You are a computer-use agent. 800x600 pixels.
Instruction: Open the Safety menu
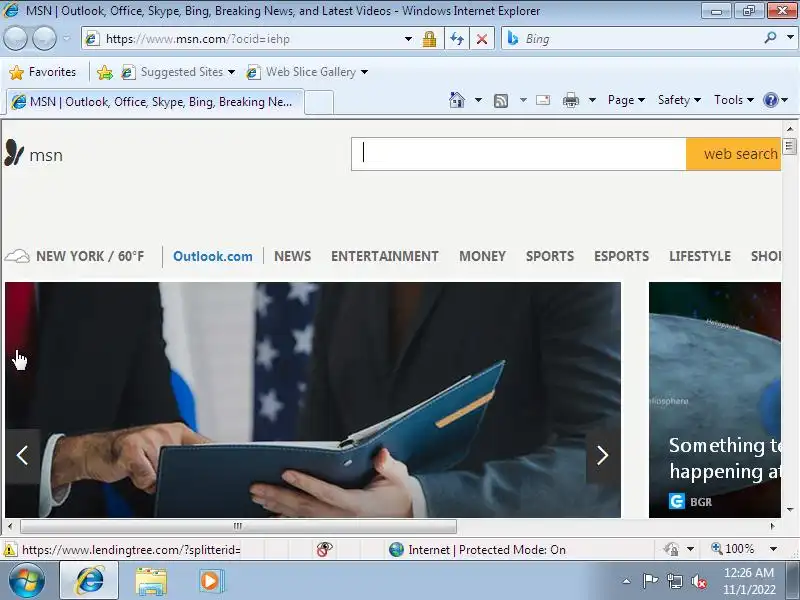[679, 100]
